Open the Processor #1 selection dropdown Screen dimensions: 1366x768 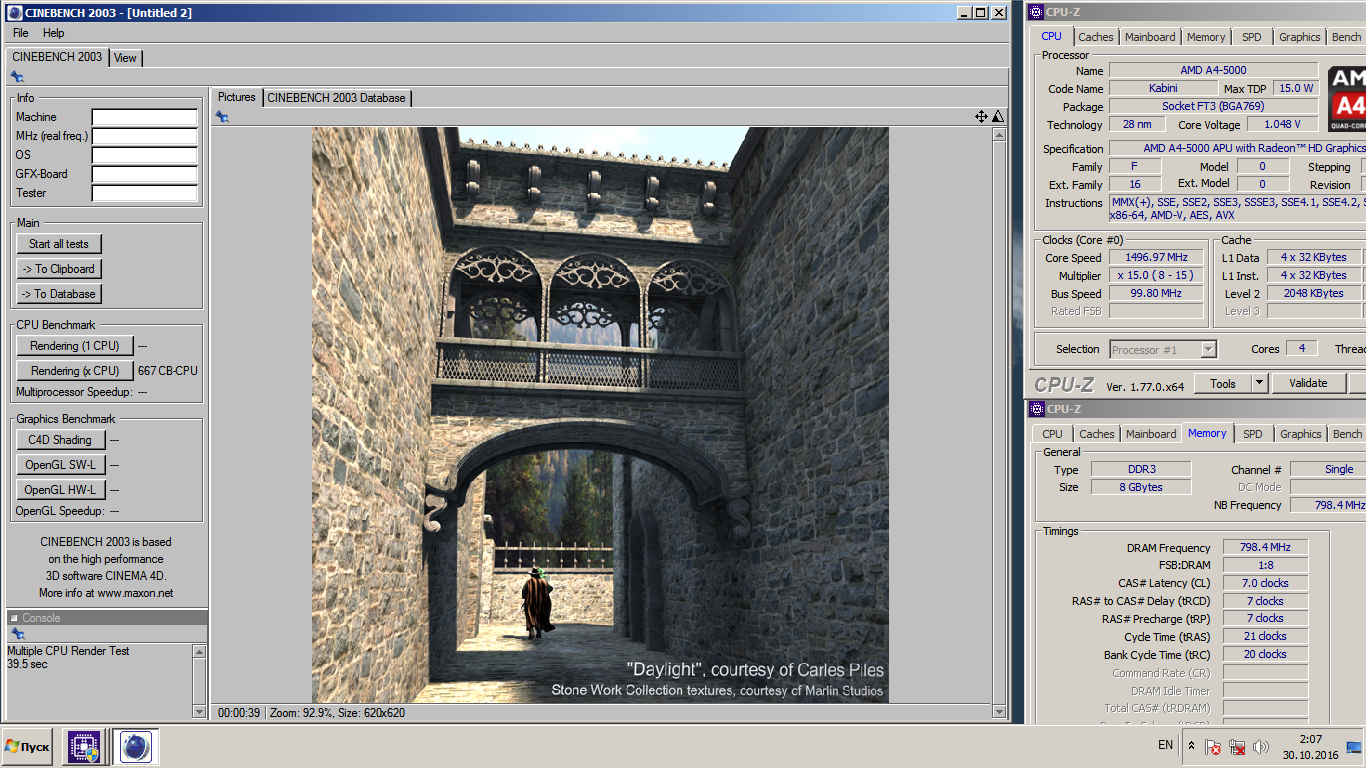click(x=1163, y=349)
